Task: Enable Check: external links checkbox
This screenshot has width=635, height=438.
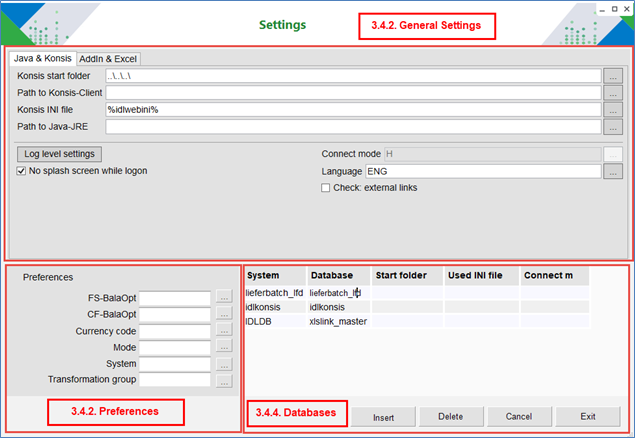Action: pos(325,188)
